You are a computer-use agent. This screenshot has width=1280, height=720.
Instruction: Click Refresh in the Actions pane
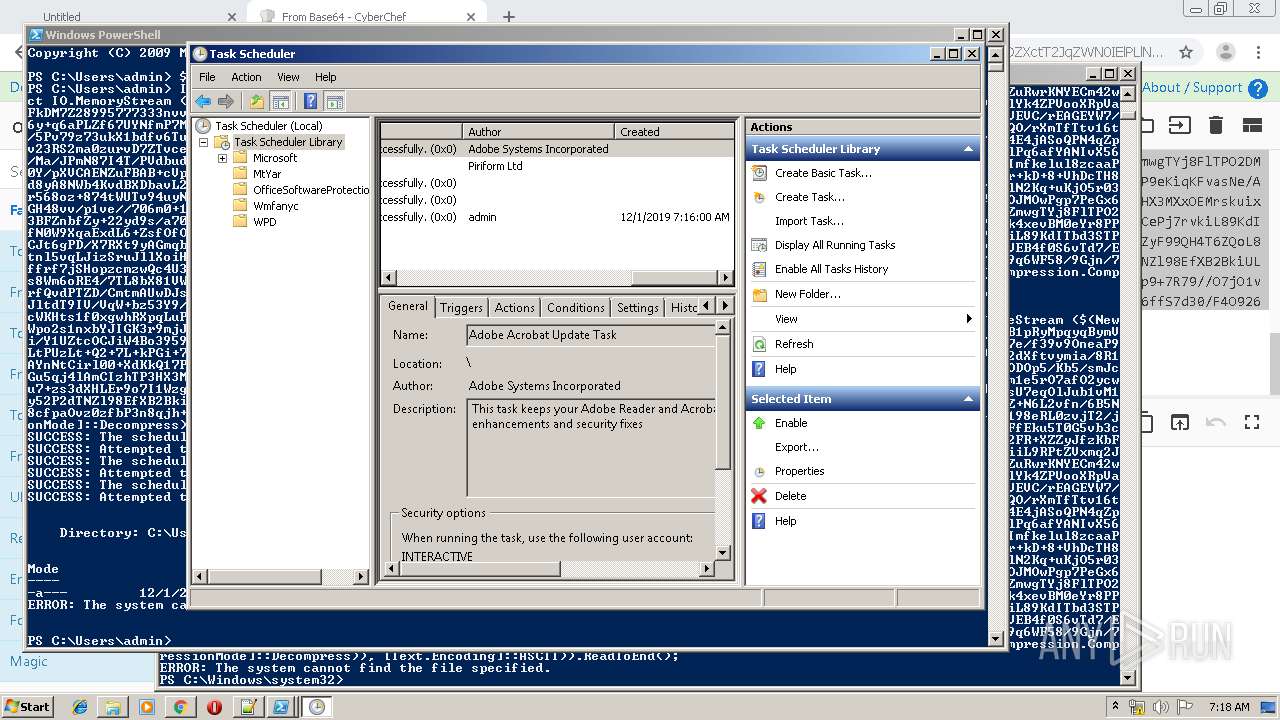point(794,344)
